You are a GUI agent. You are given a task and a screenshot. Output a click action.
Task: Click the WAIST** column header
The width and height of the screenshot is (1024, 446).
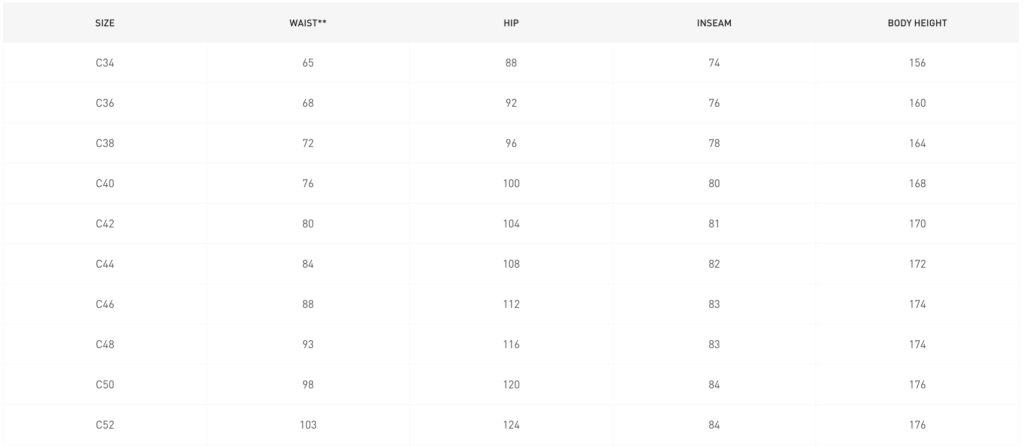[x=308, y=23]
